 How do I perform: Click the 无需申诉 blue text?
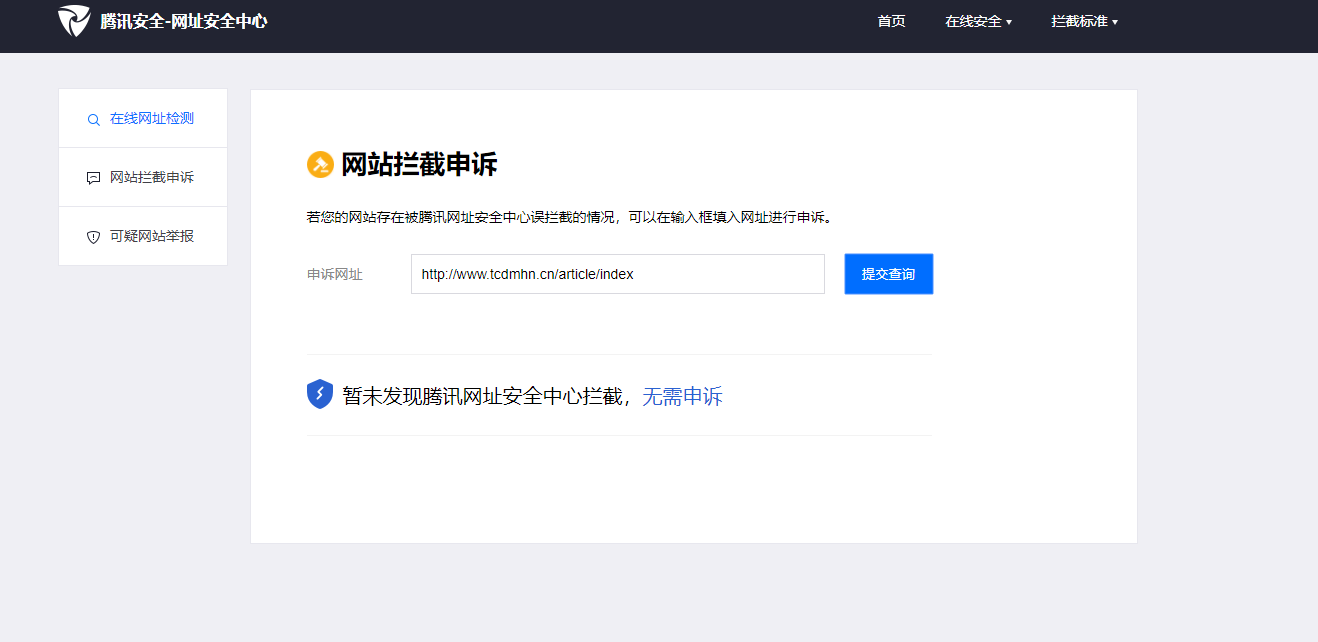682,396
